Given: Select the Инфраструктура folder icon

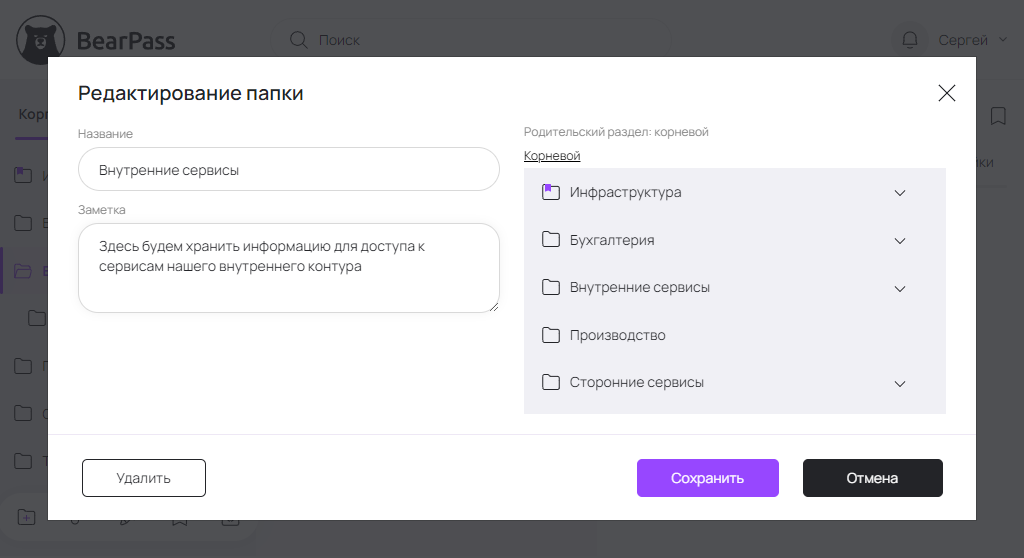Looking at the screenshot, I should point(551,192).
